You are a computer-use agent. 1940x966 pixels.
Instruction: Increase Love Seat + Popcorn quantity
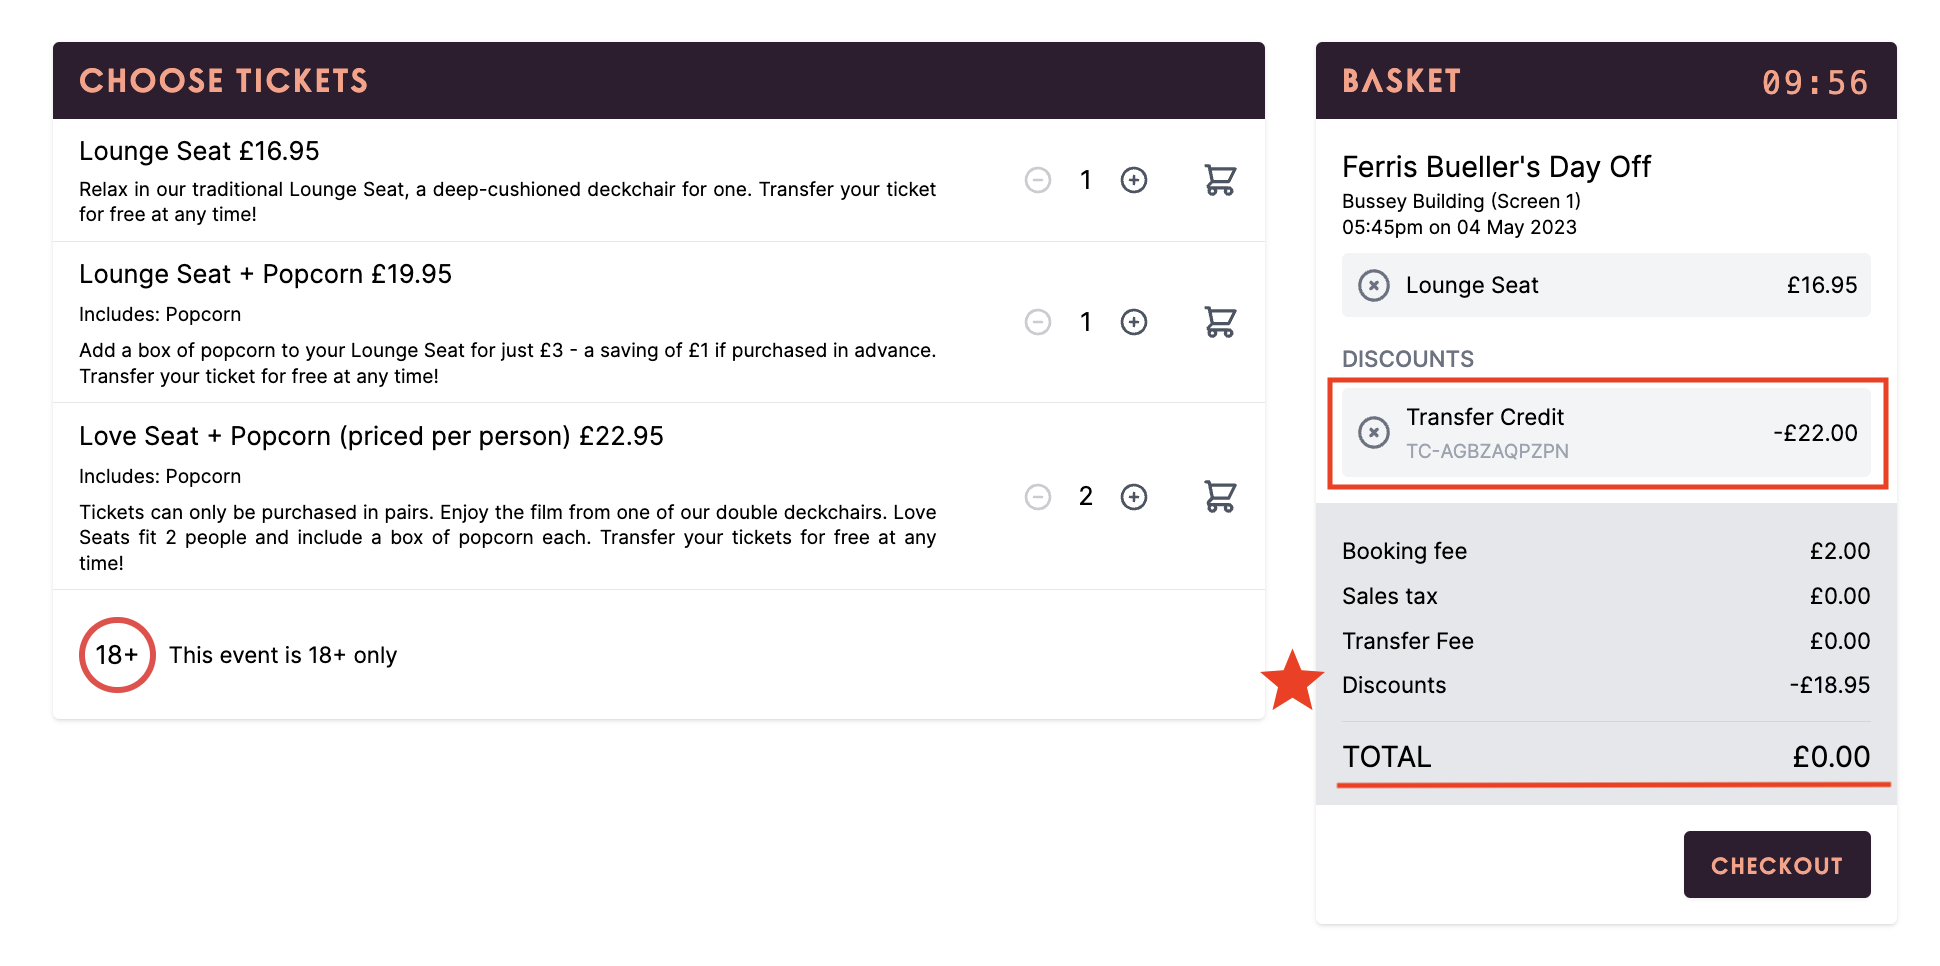(x=1133, y=497)
